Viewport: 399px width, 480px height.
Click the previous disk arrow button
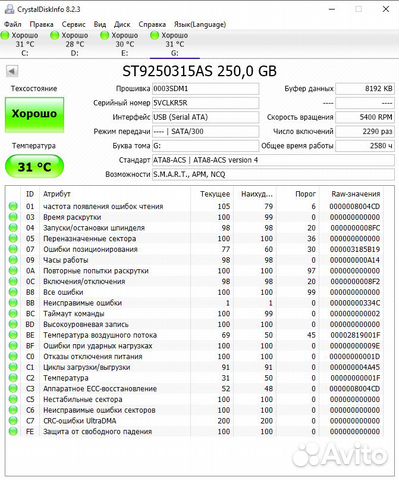pos(12,71)
